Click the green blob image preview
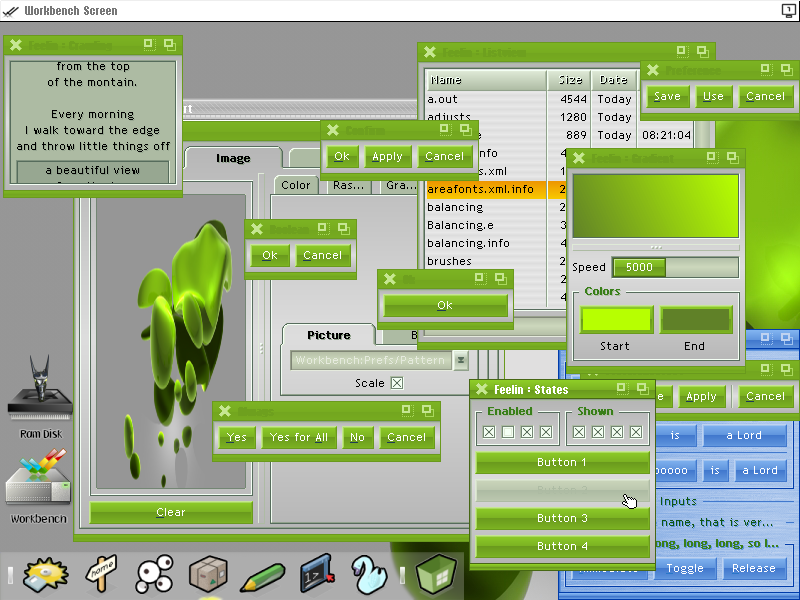The image size is (800, 600). (x=171, y=342)
